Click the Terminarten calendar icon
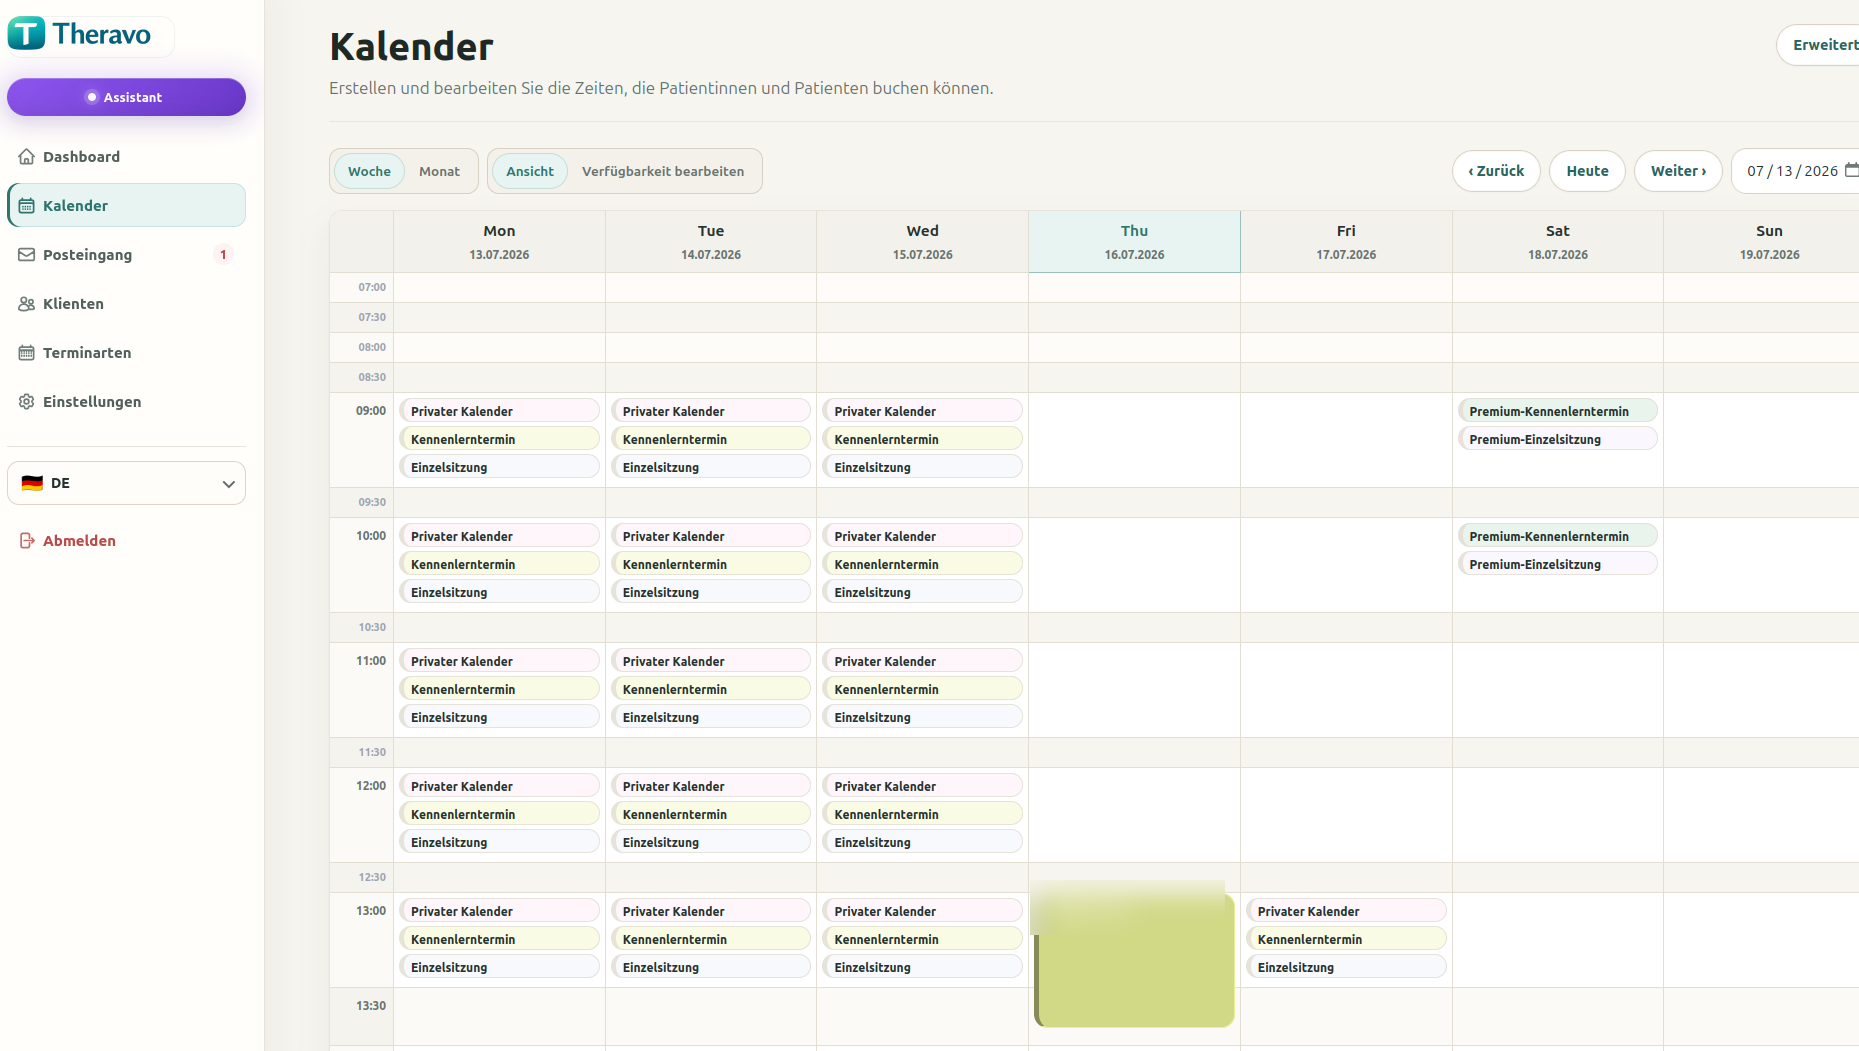 27,353
